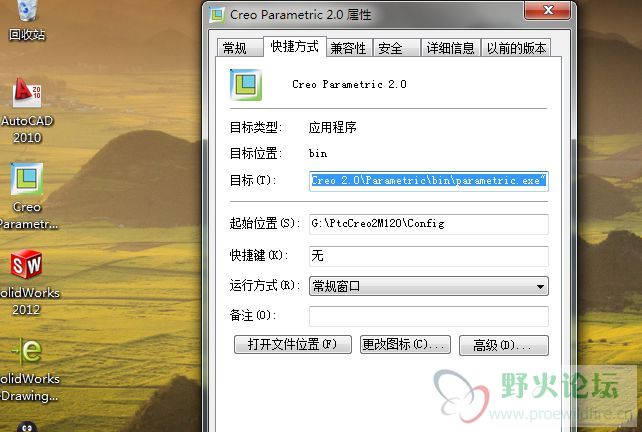The image size is (642, 432).
Task: Open the 详细信息 tab
Action: (x=450, y=48)
